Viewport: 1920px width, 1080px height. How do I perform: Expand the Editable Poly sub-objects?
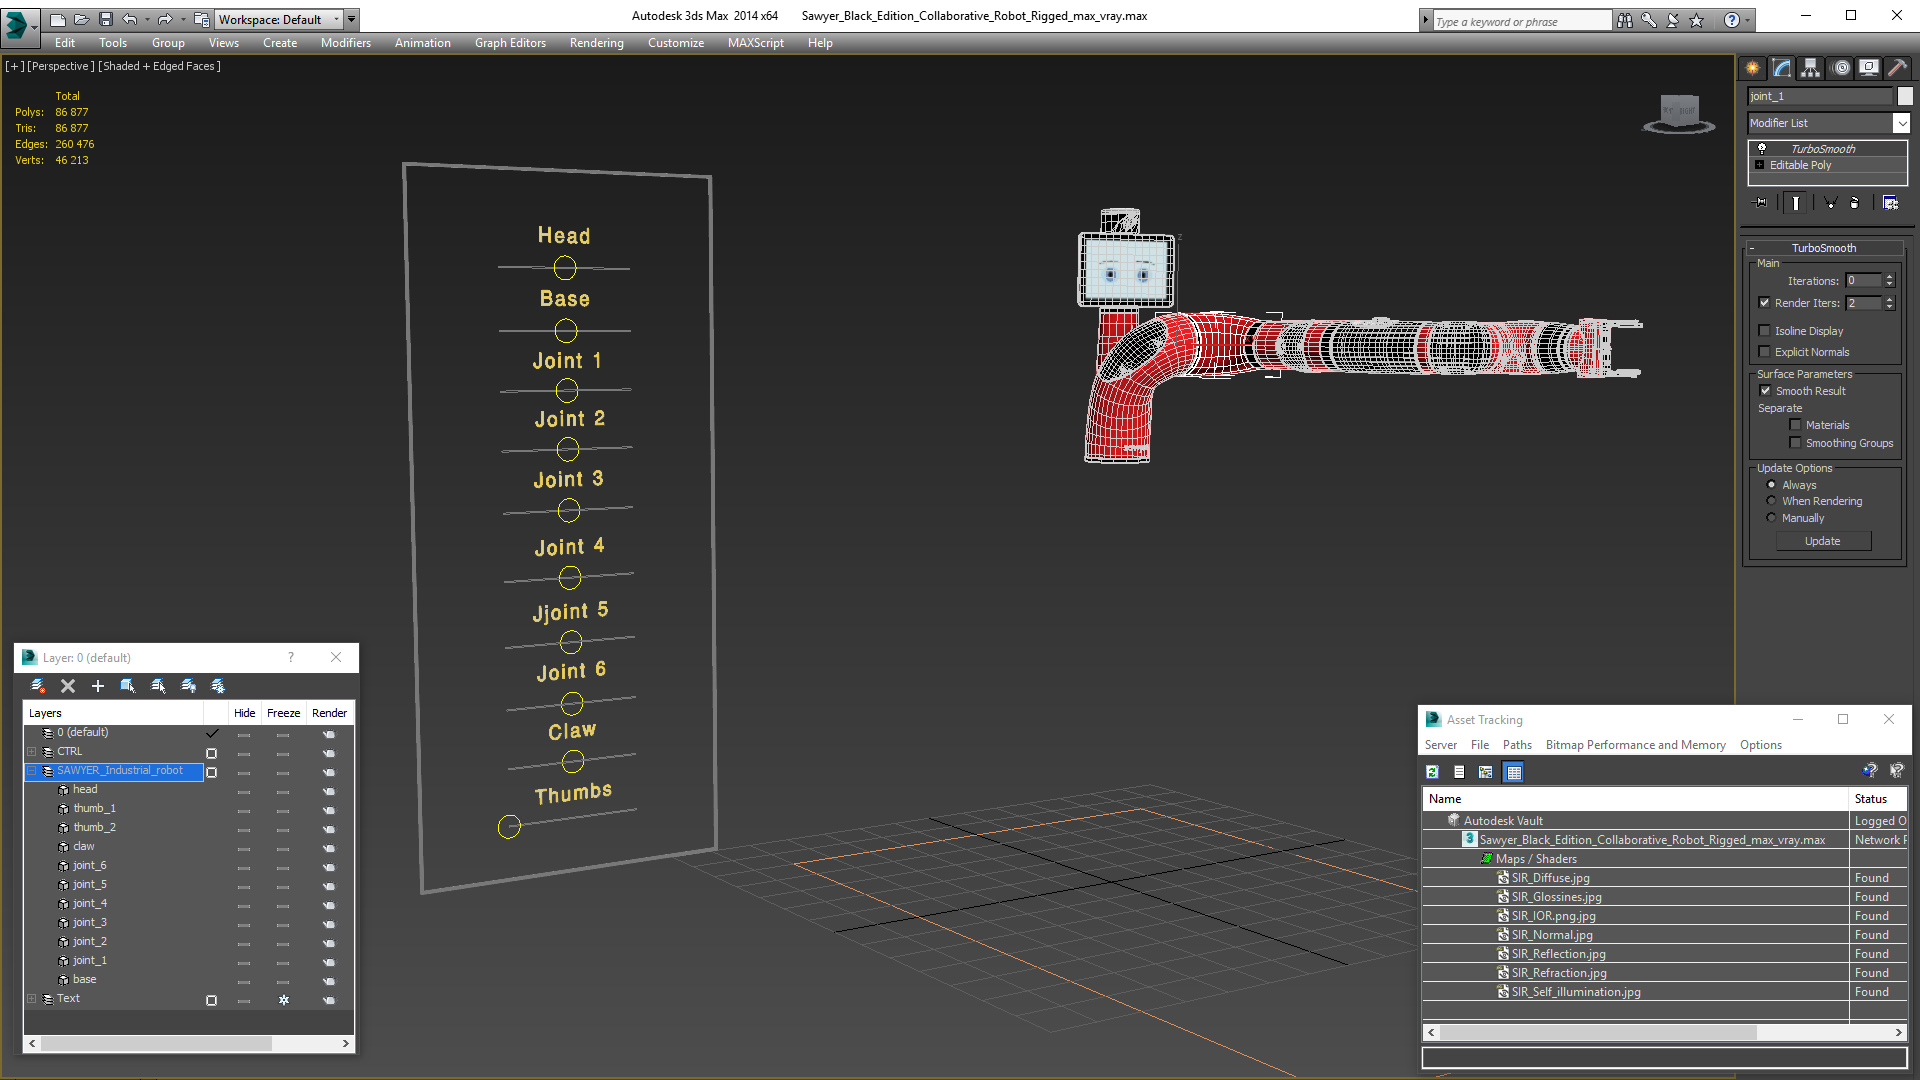[x=1760, y=165]
